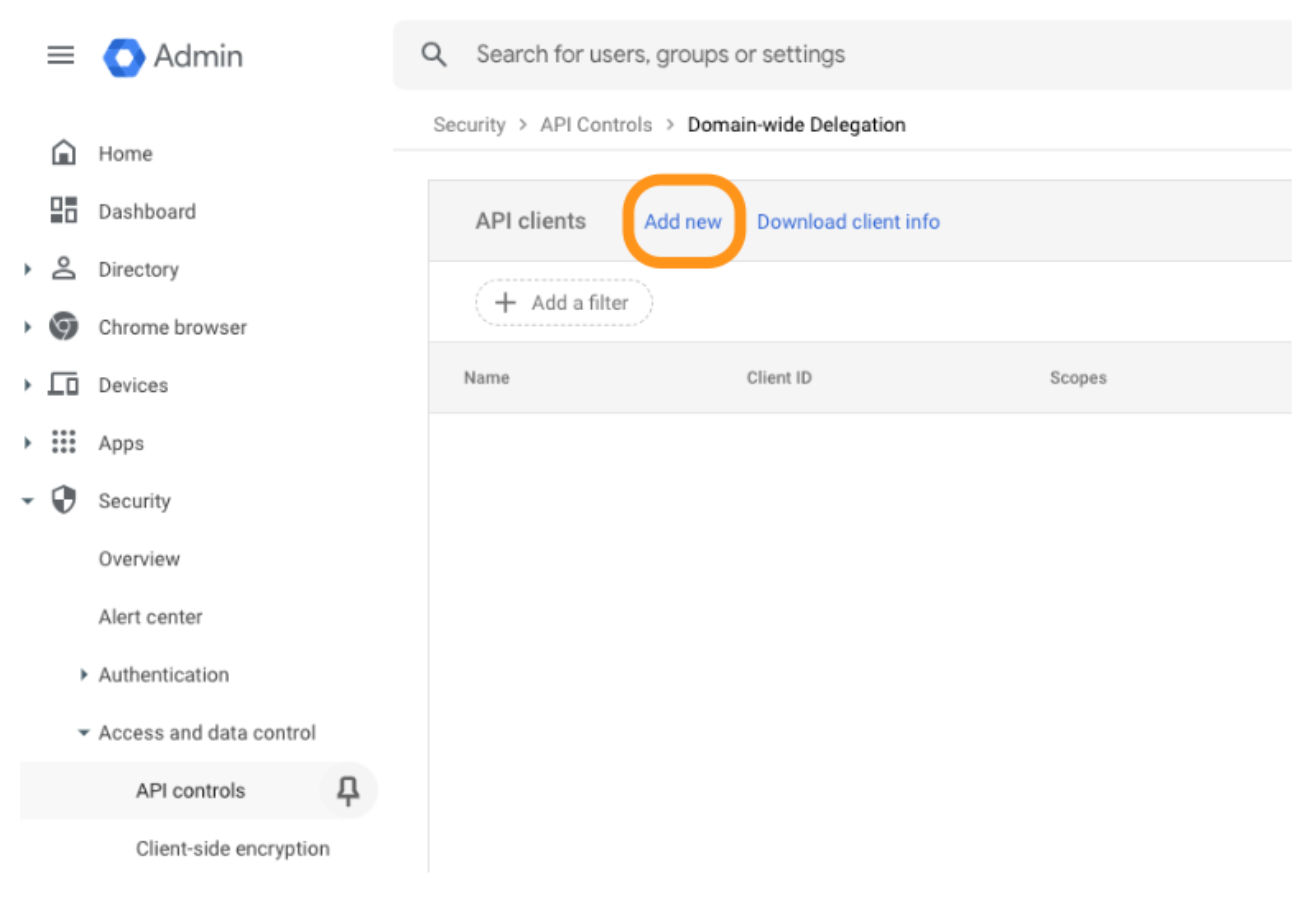
Task: Navigate to API Controls via the breadcrumb
Action: click(x=595, y=124)
